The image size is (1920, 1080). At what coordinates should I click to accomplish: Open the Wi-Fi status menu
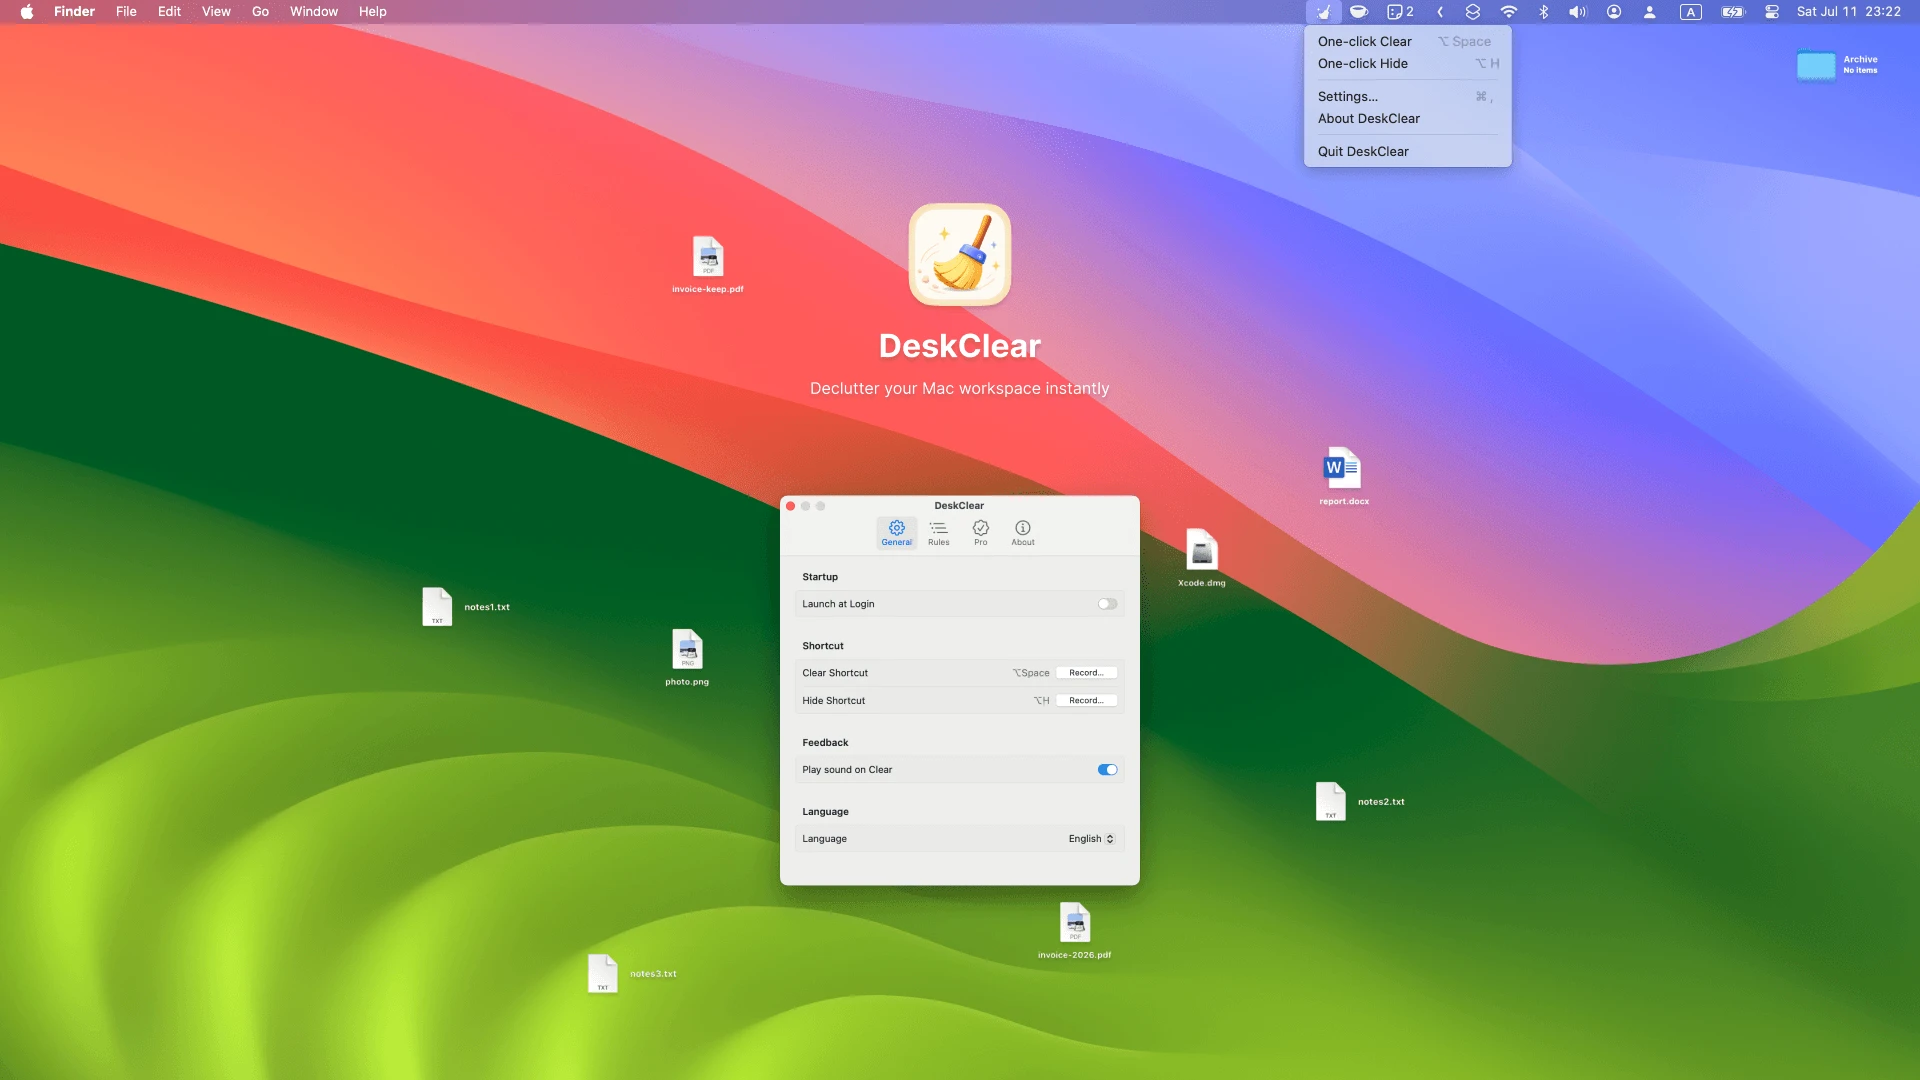(x=1508, y=12)
